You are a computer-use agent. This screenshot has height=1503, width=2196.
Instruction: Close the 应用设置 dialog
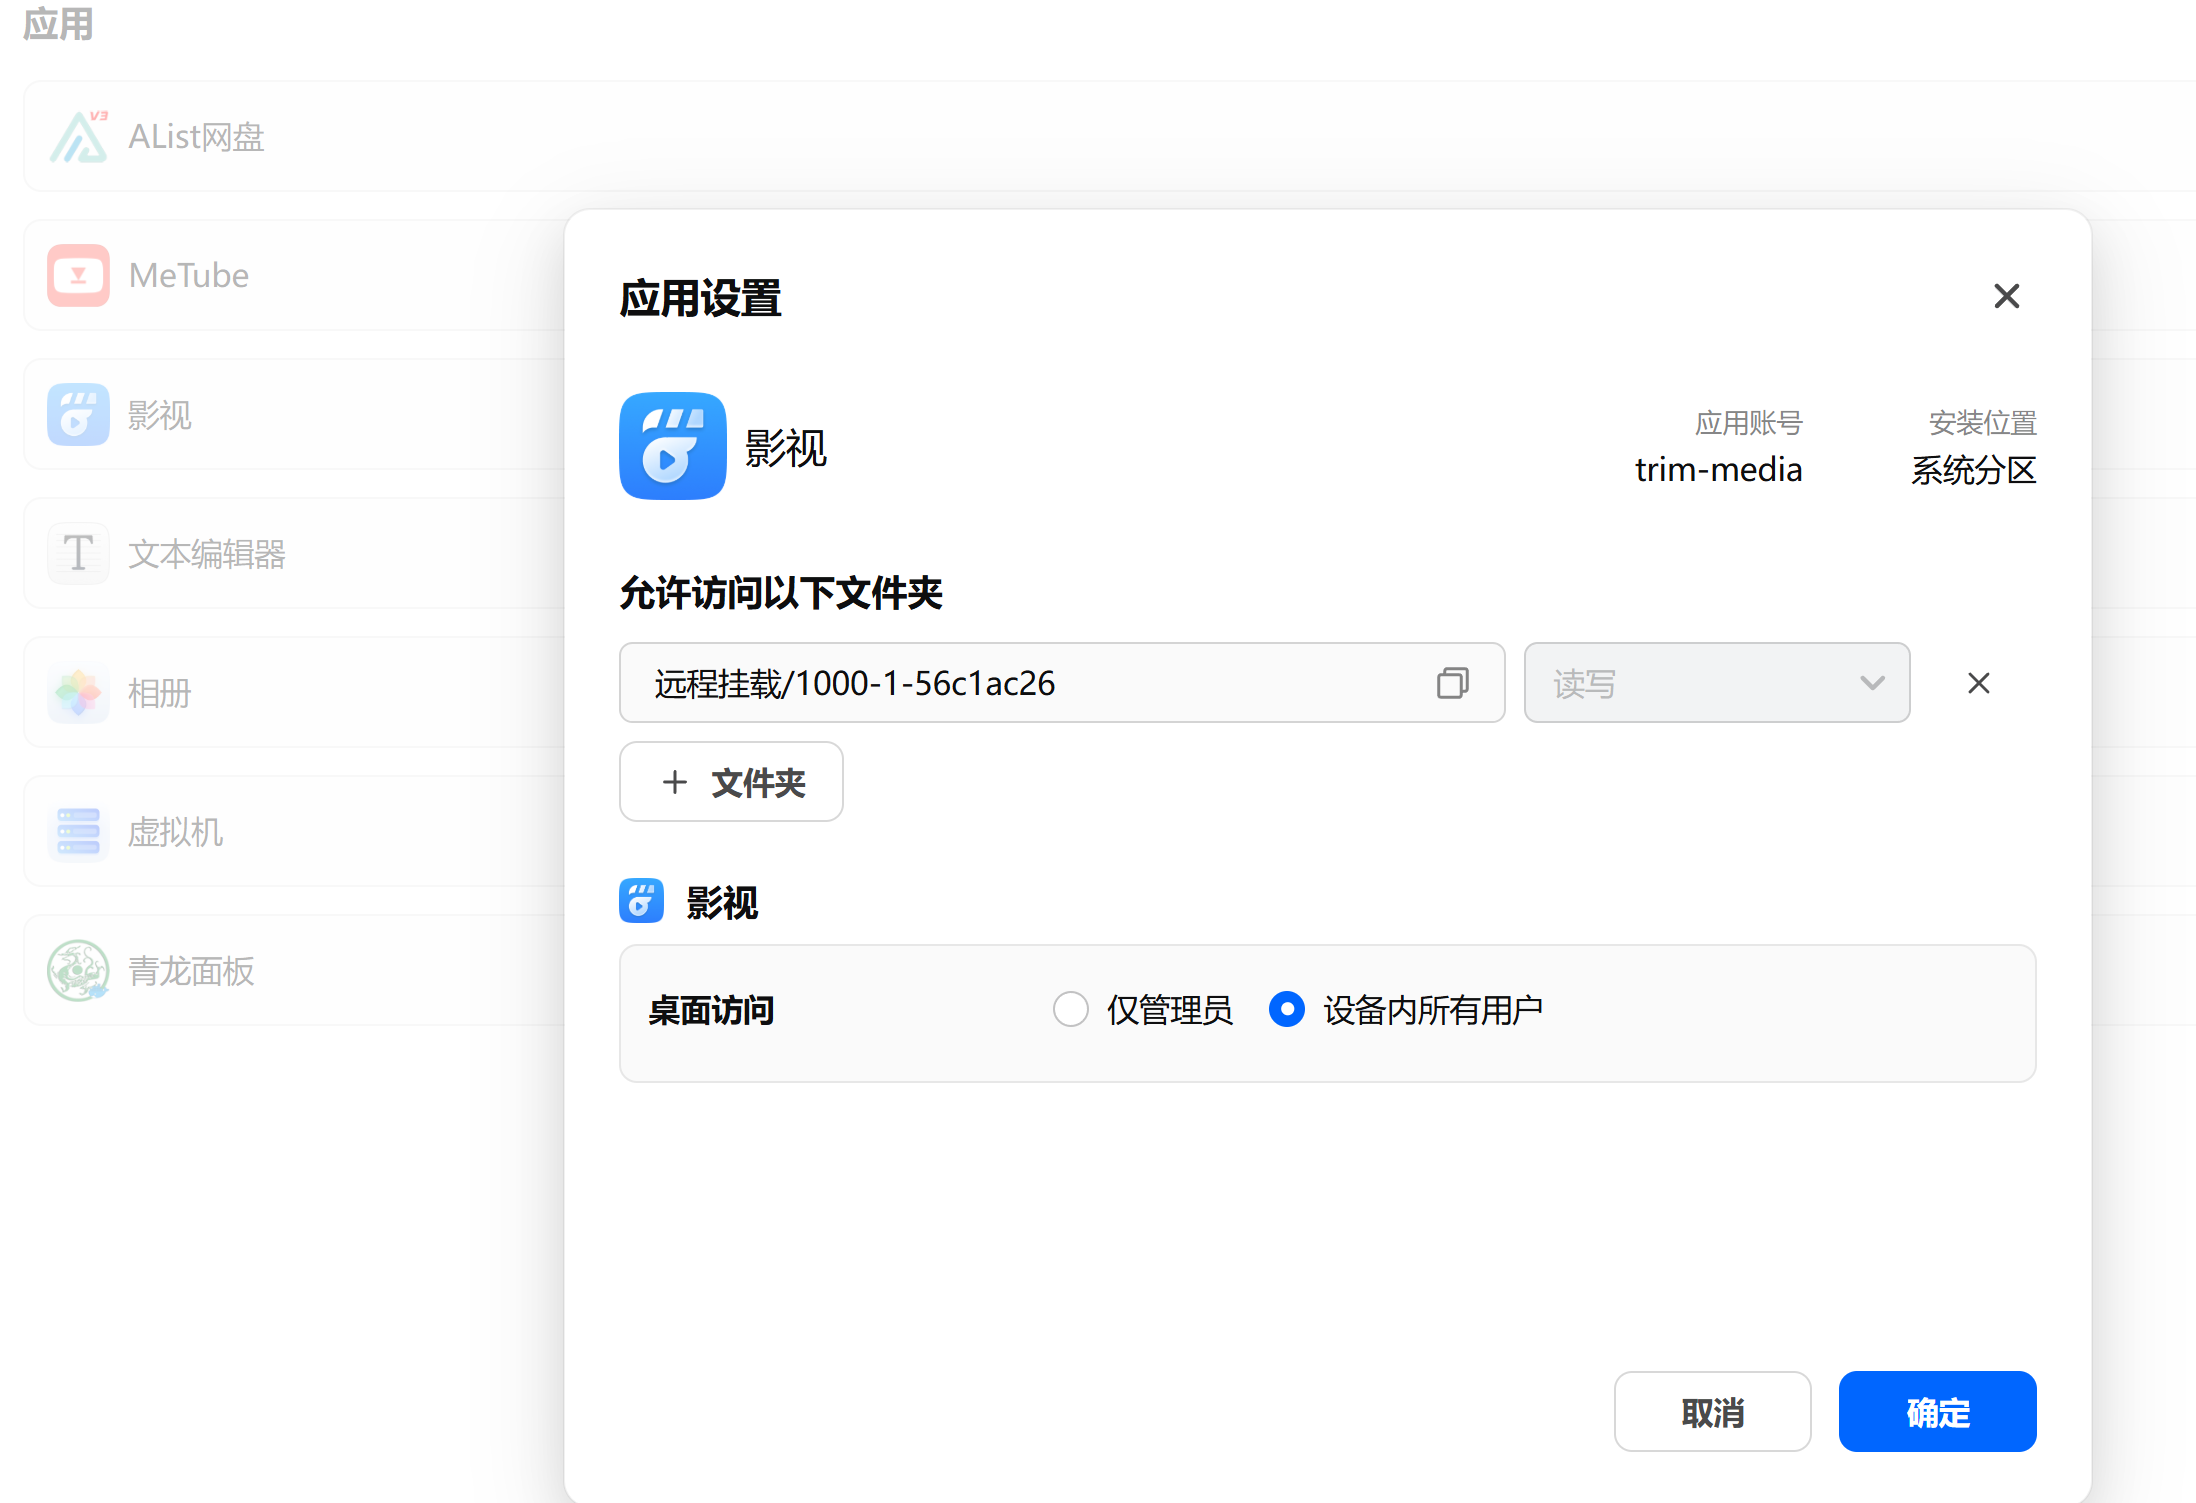tap(2006, 296)
